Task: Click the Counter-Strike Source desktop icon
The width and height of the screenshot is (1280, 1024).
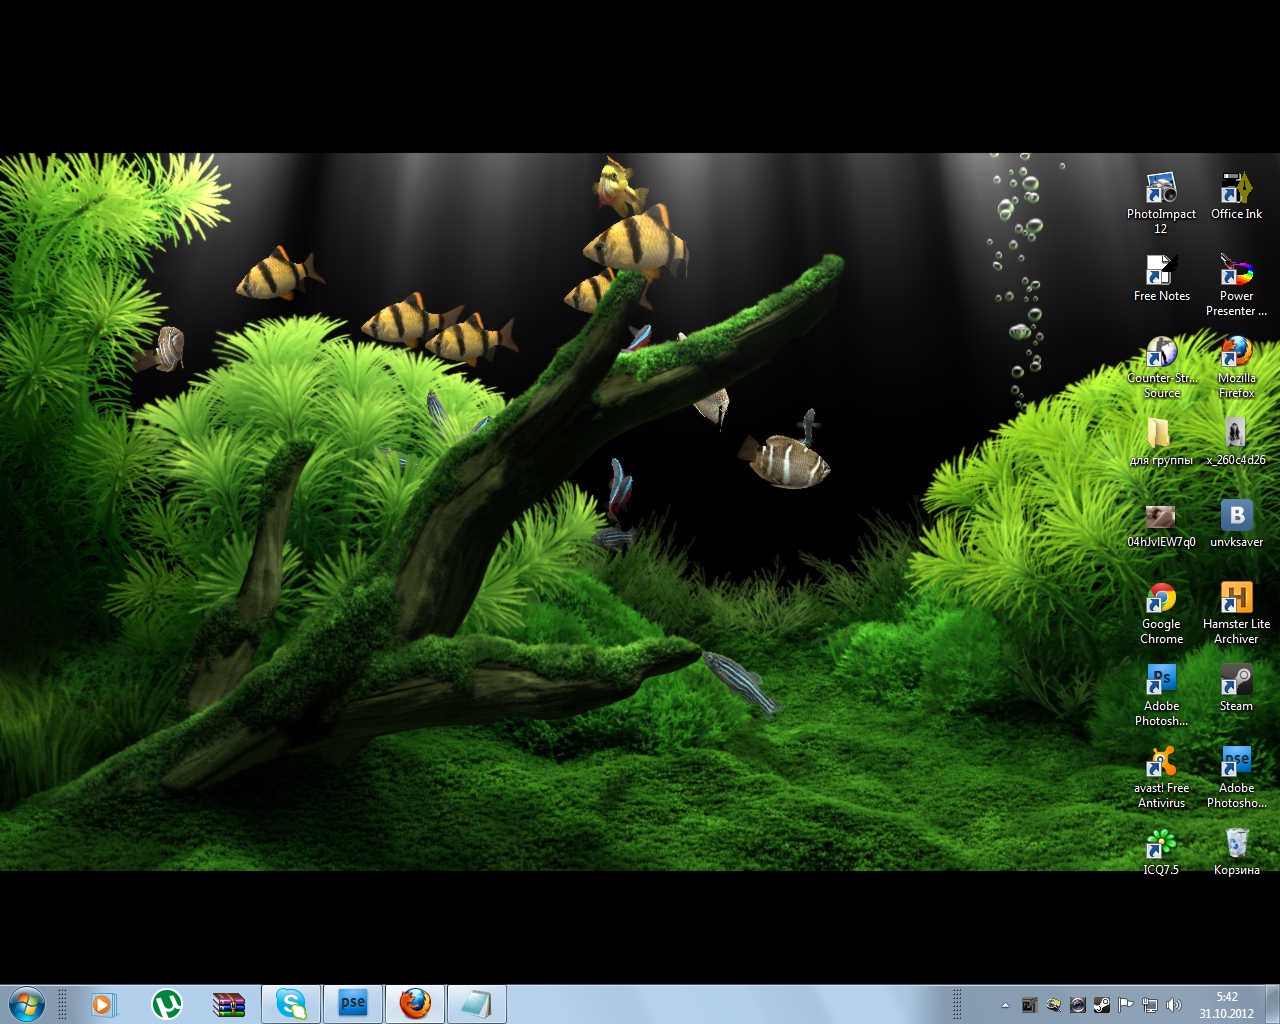Action: tap(1160, 353)
